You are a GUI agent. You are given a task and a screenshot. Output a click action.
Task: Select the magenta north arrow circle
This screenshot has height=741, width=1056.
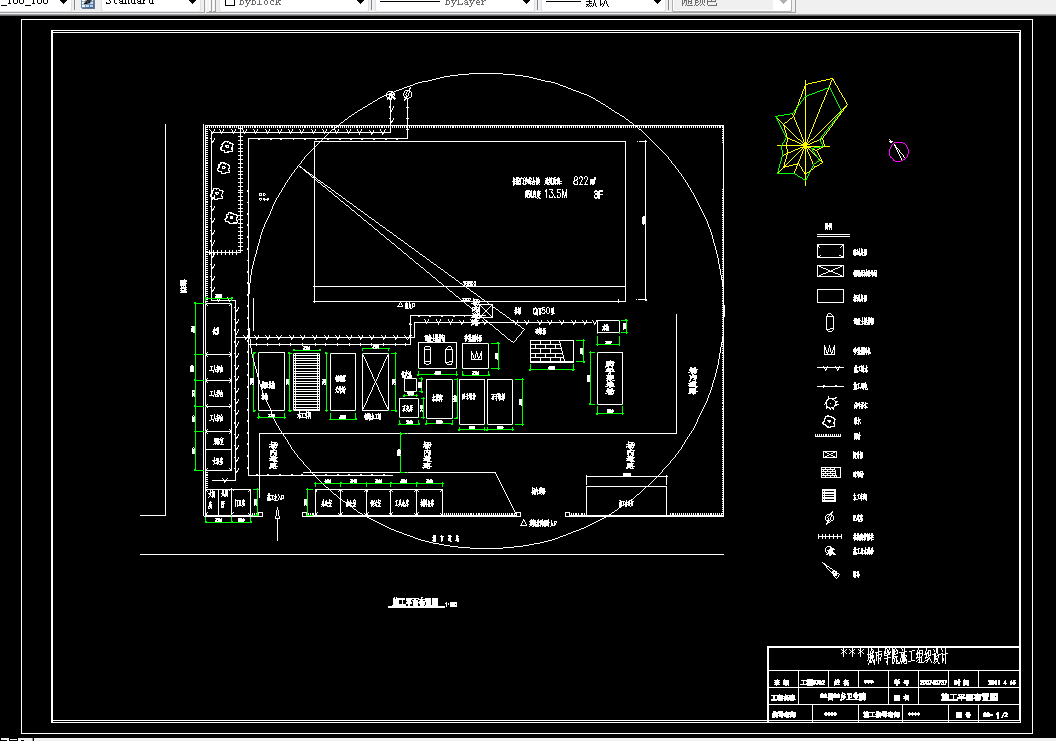point(898,151)
